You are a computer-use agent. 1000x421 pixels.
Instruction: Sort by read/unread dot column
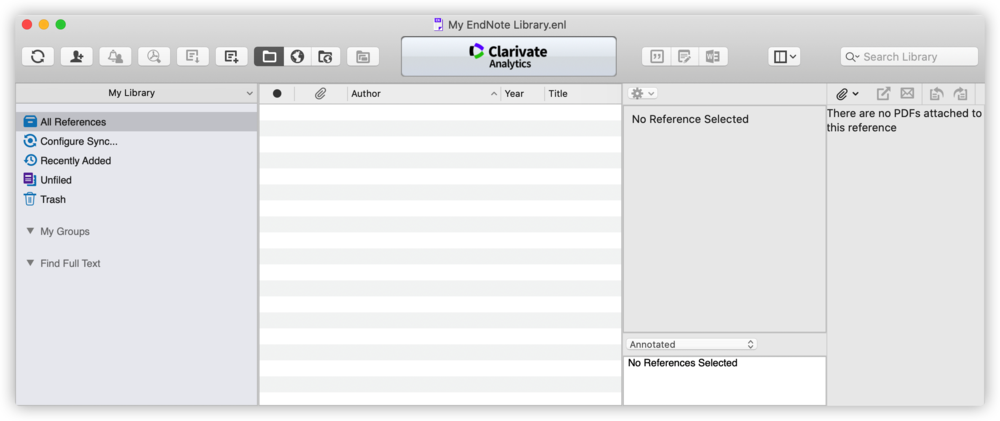[277, 94]
